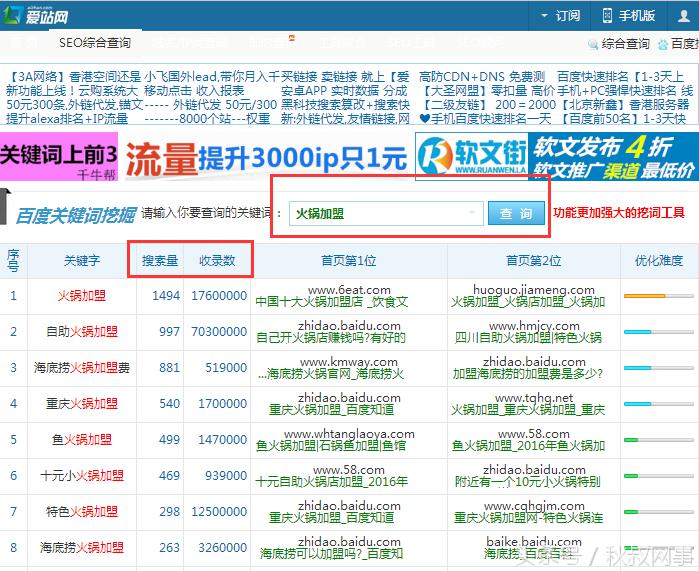Open the 软文街 banner ad
The image size is (699, 571).
[x=557, y=156]
